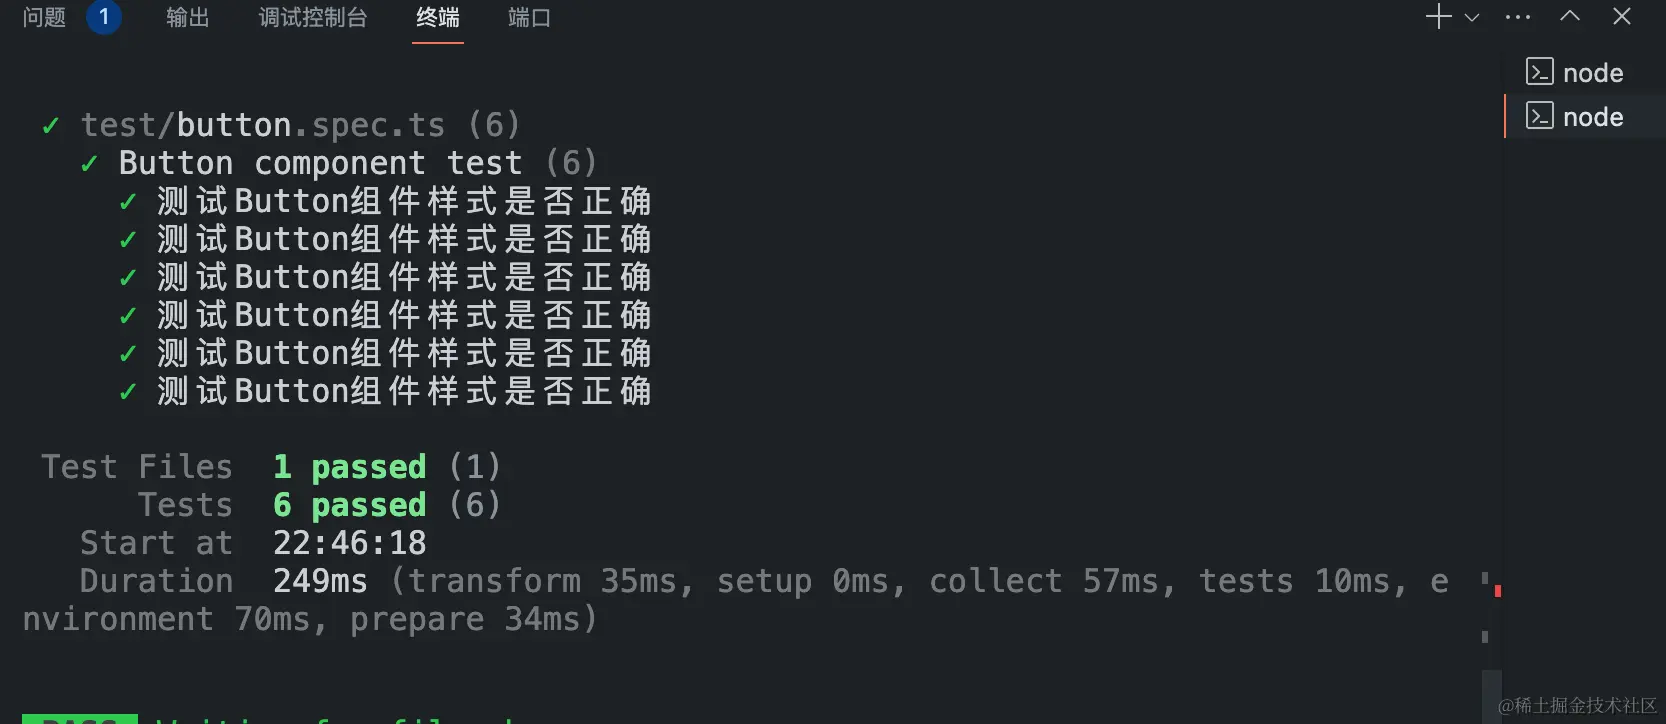Select the first node terminal entry

pos(1592,73)
